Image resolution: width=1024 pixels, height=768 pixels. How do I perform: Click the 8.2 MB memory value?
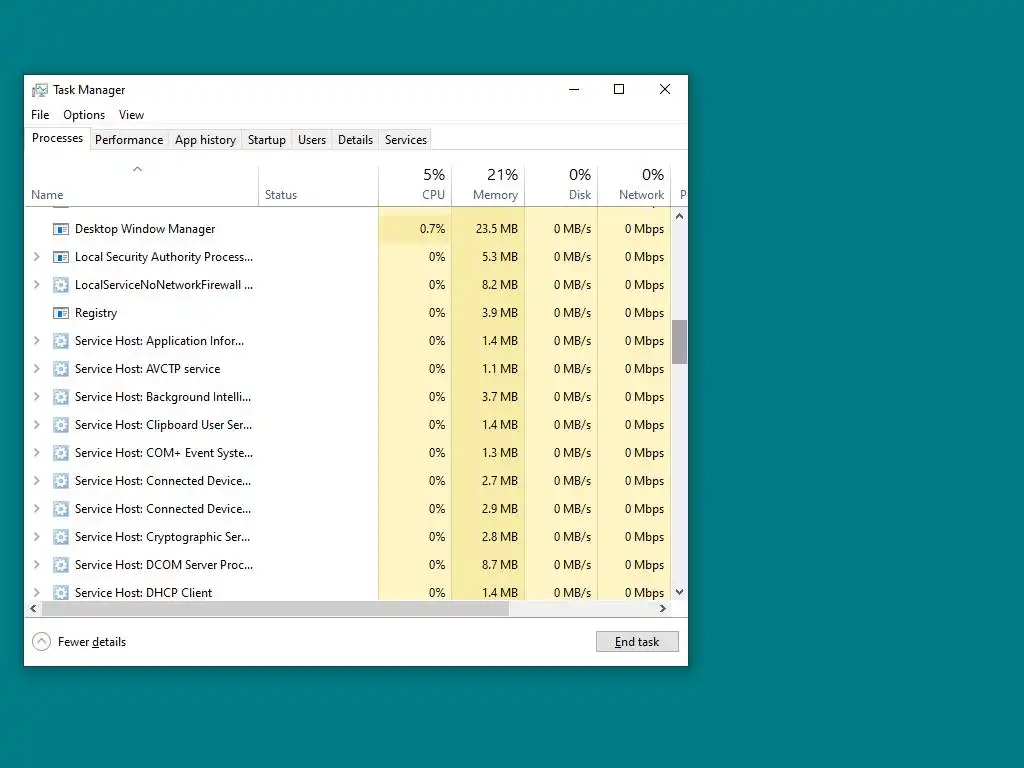500,285
